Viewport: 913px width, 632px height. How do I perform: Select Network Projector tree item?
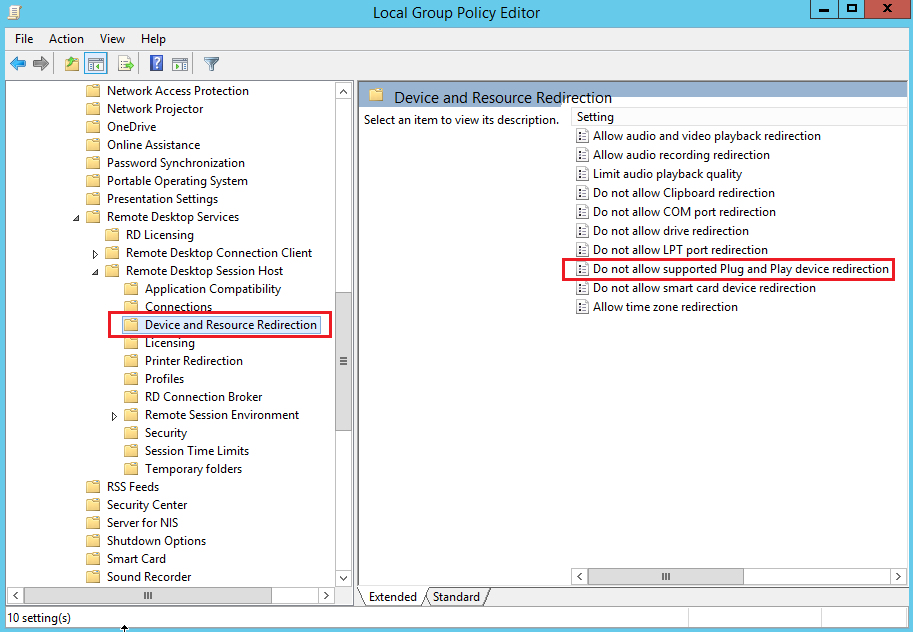155,109
